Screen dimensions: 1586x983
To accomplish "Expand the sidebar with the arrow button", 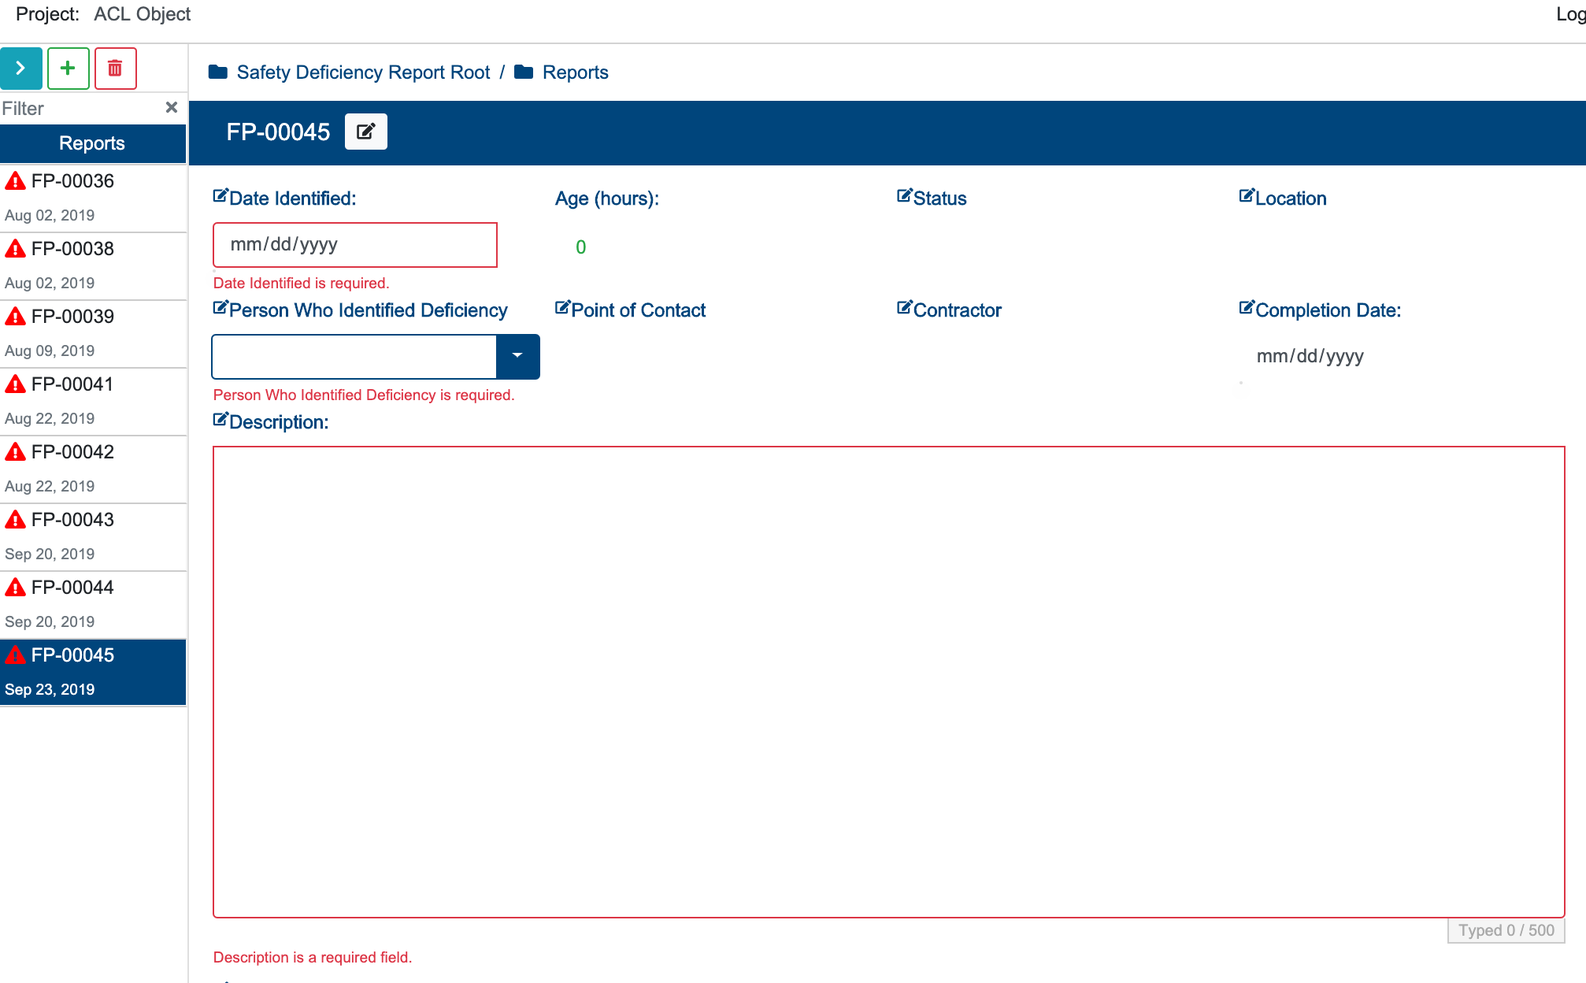I will coord(21,69).
